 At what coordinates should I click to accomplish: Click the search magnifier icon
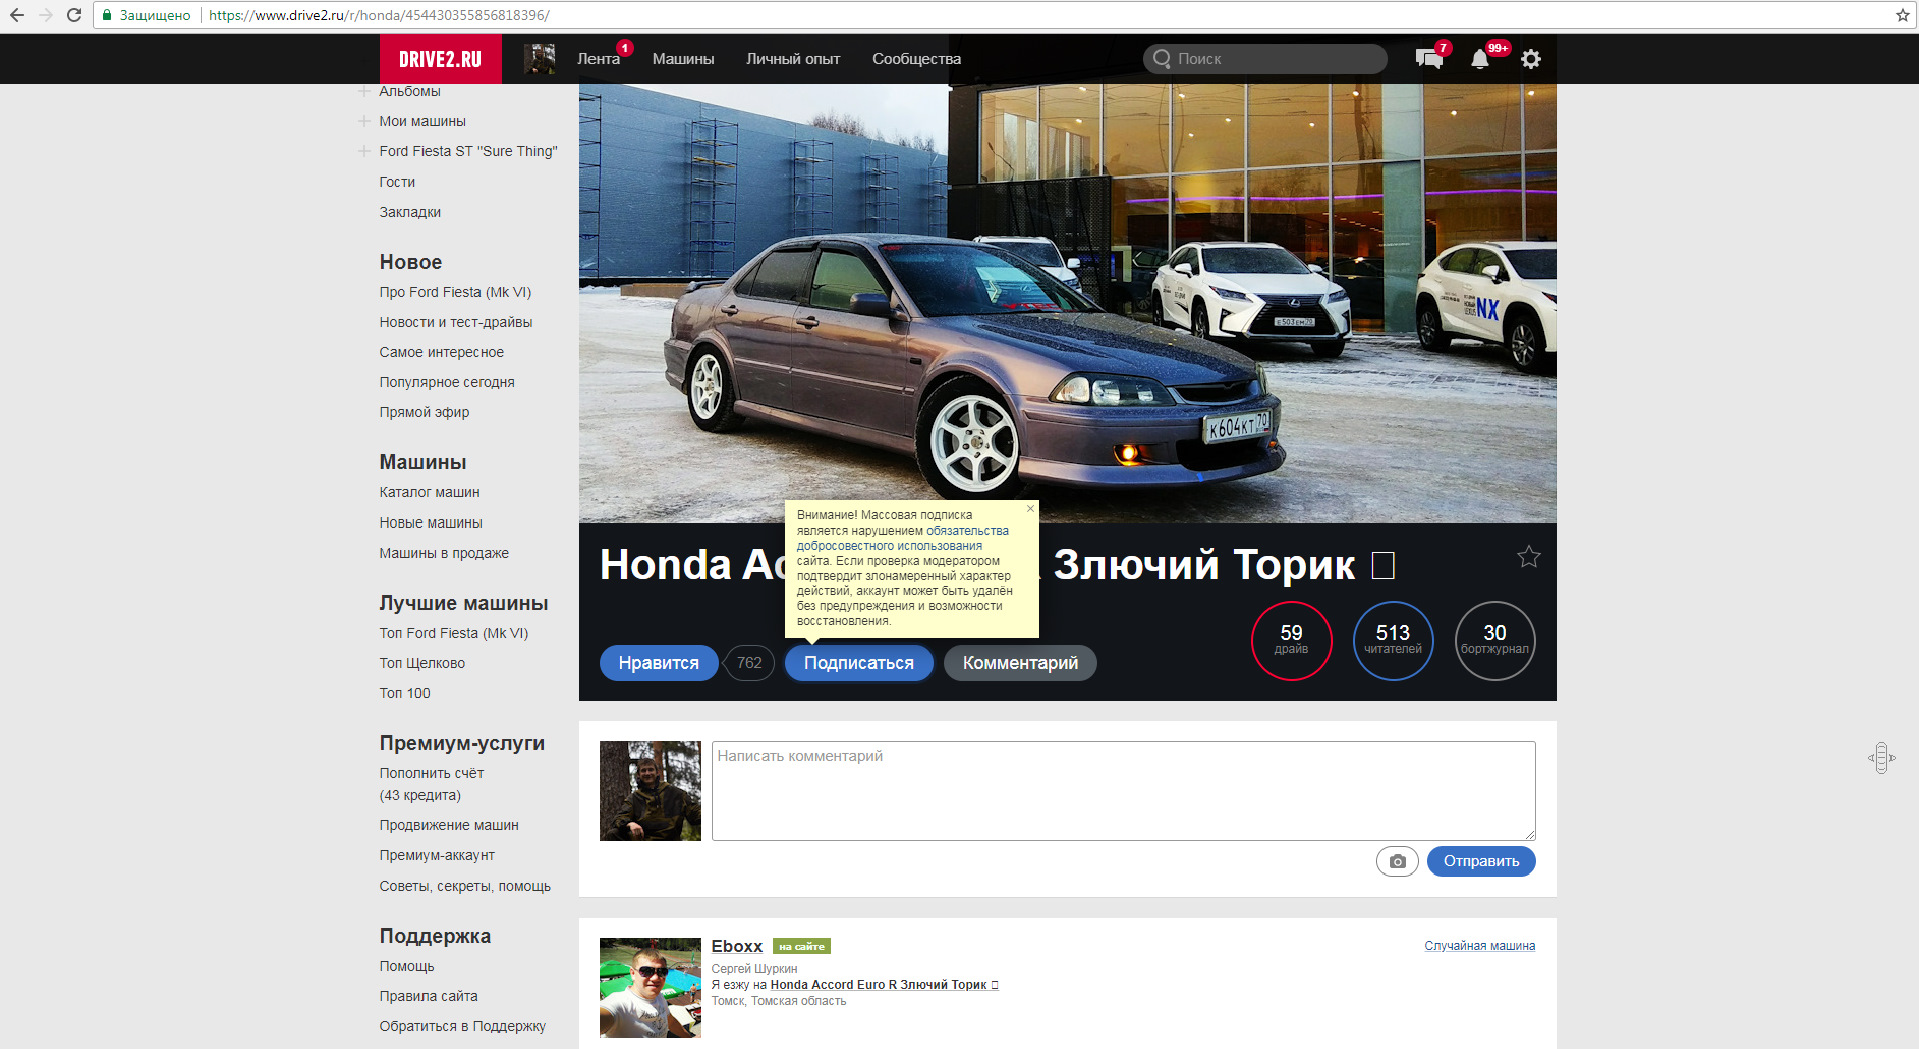pos(1161,59)
